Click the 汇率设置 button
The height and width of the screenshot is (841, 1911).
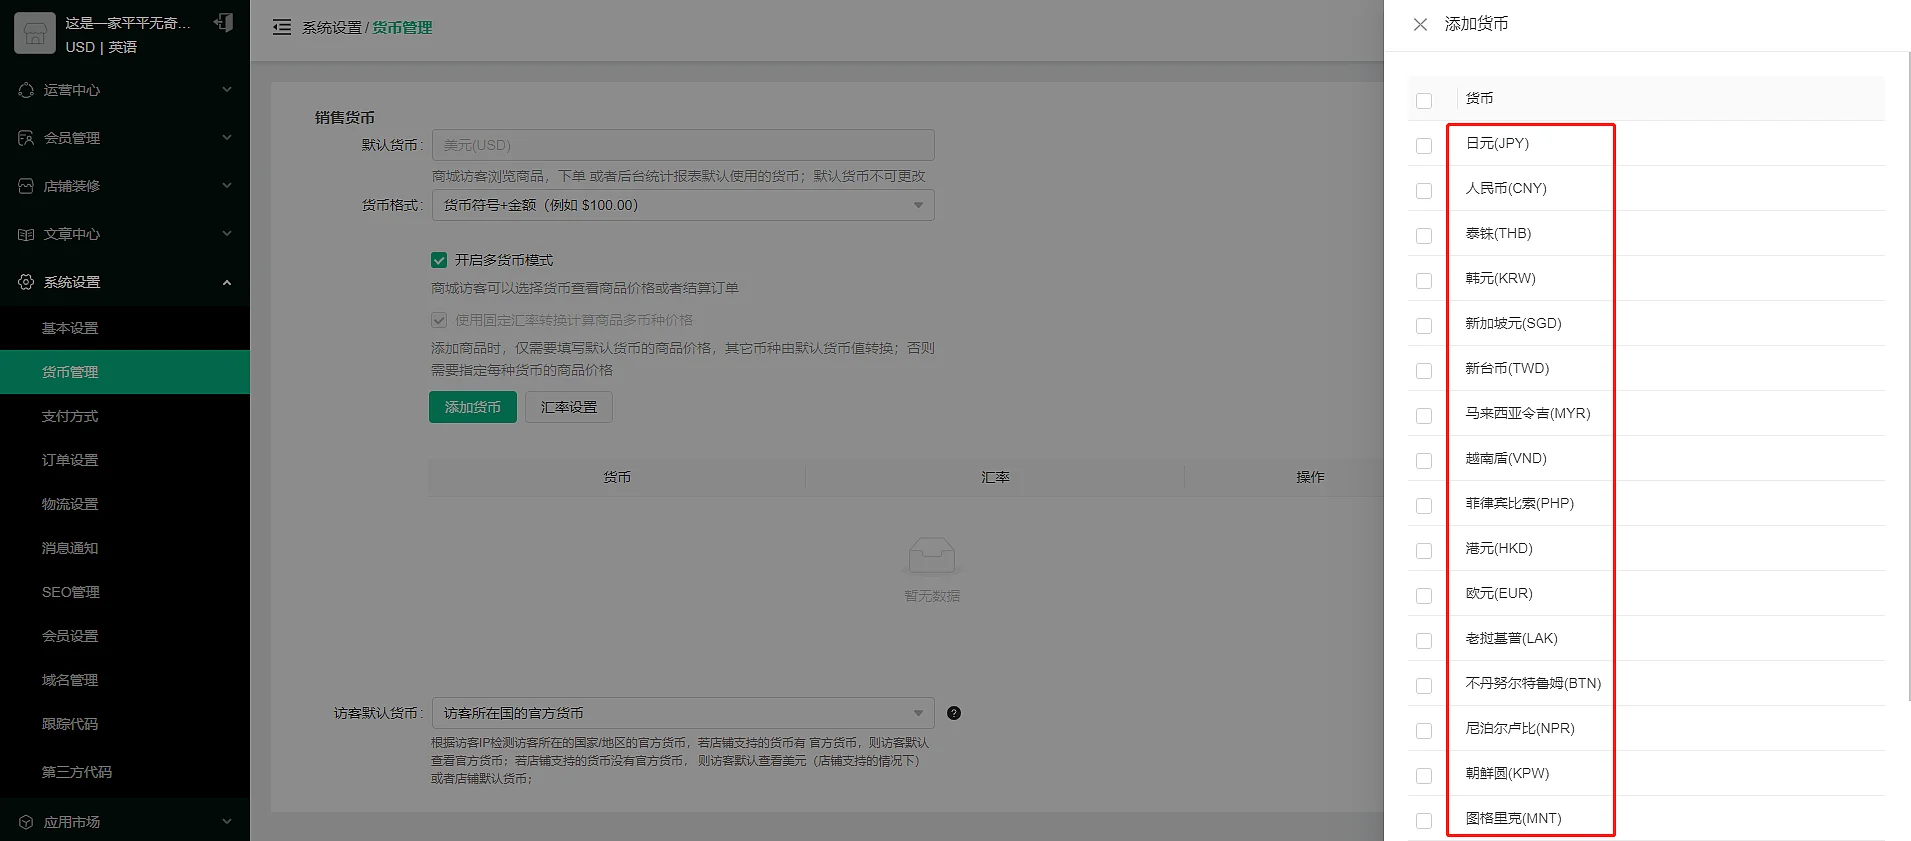pos(568,407)
